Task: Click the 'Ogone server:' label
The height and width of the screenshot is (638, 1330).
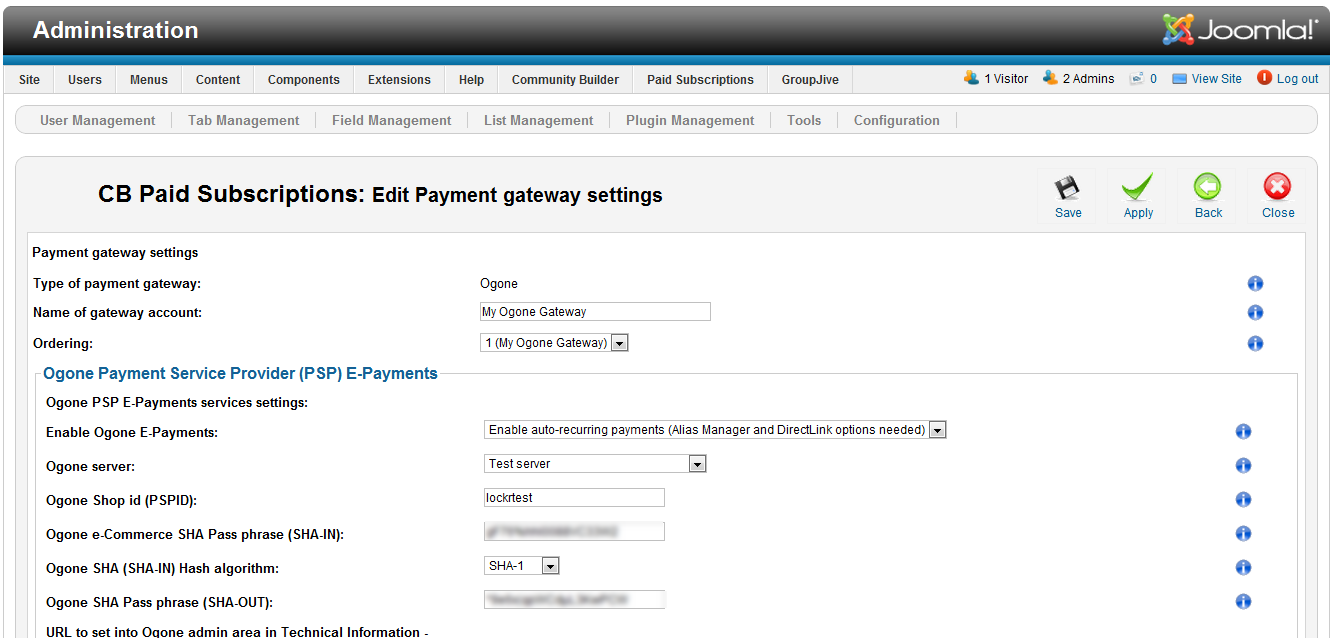Action: click(91, 467)
